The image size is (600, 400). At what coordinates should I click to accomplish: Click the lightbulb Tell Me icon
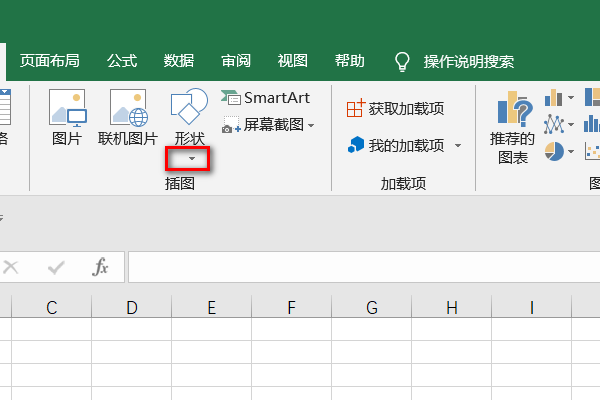[x=402, y=62]
